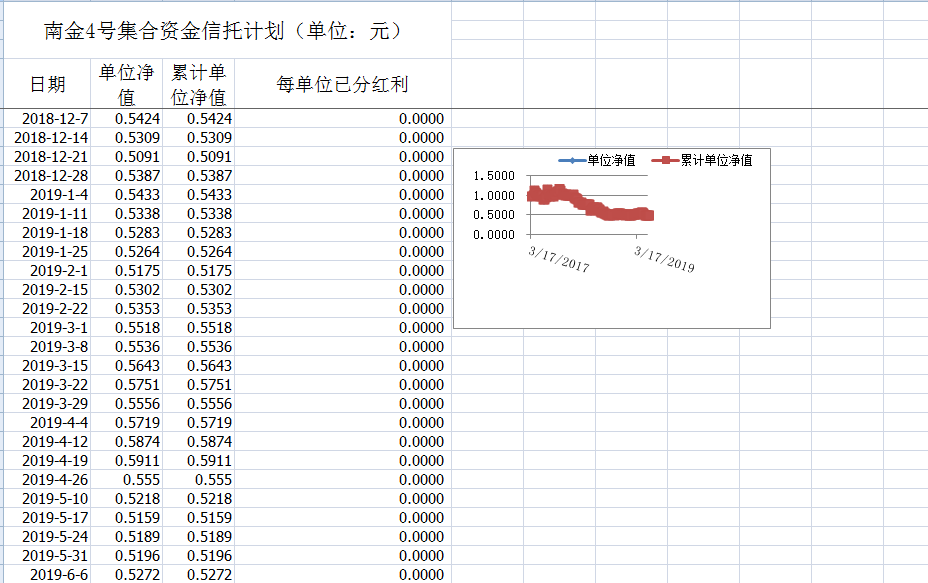This screenshot has width=928, height=583.
Task: Select the title cell 南金4号集合资金信托计划
Action: [227, 30]
